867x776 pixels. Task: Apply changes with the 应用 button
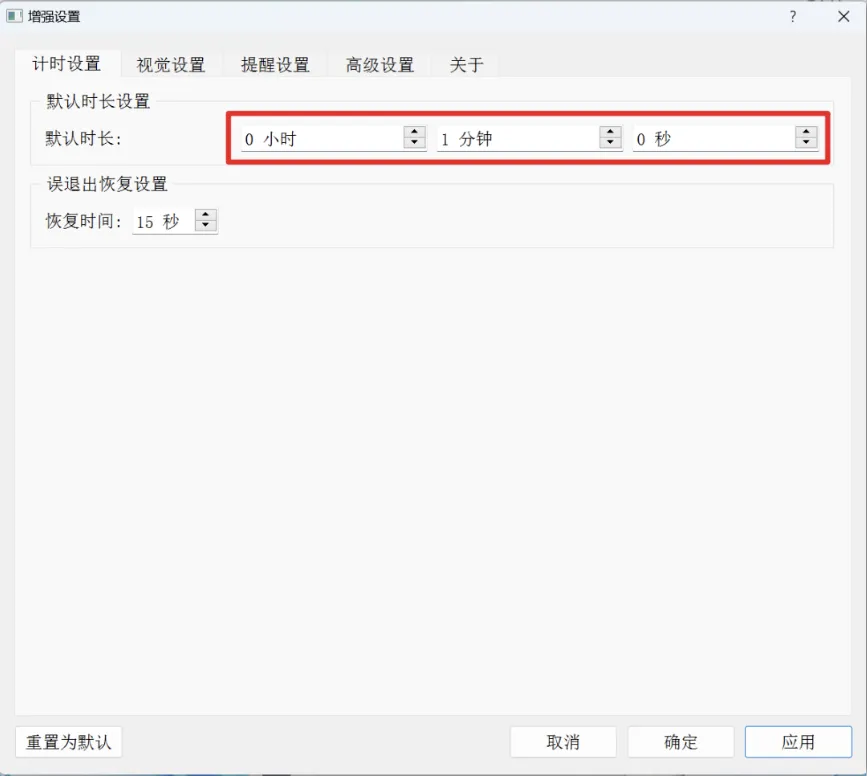[798, 742]
